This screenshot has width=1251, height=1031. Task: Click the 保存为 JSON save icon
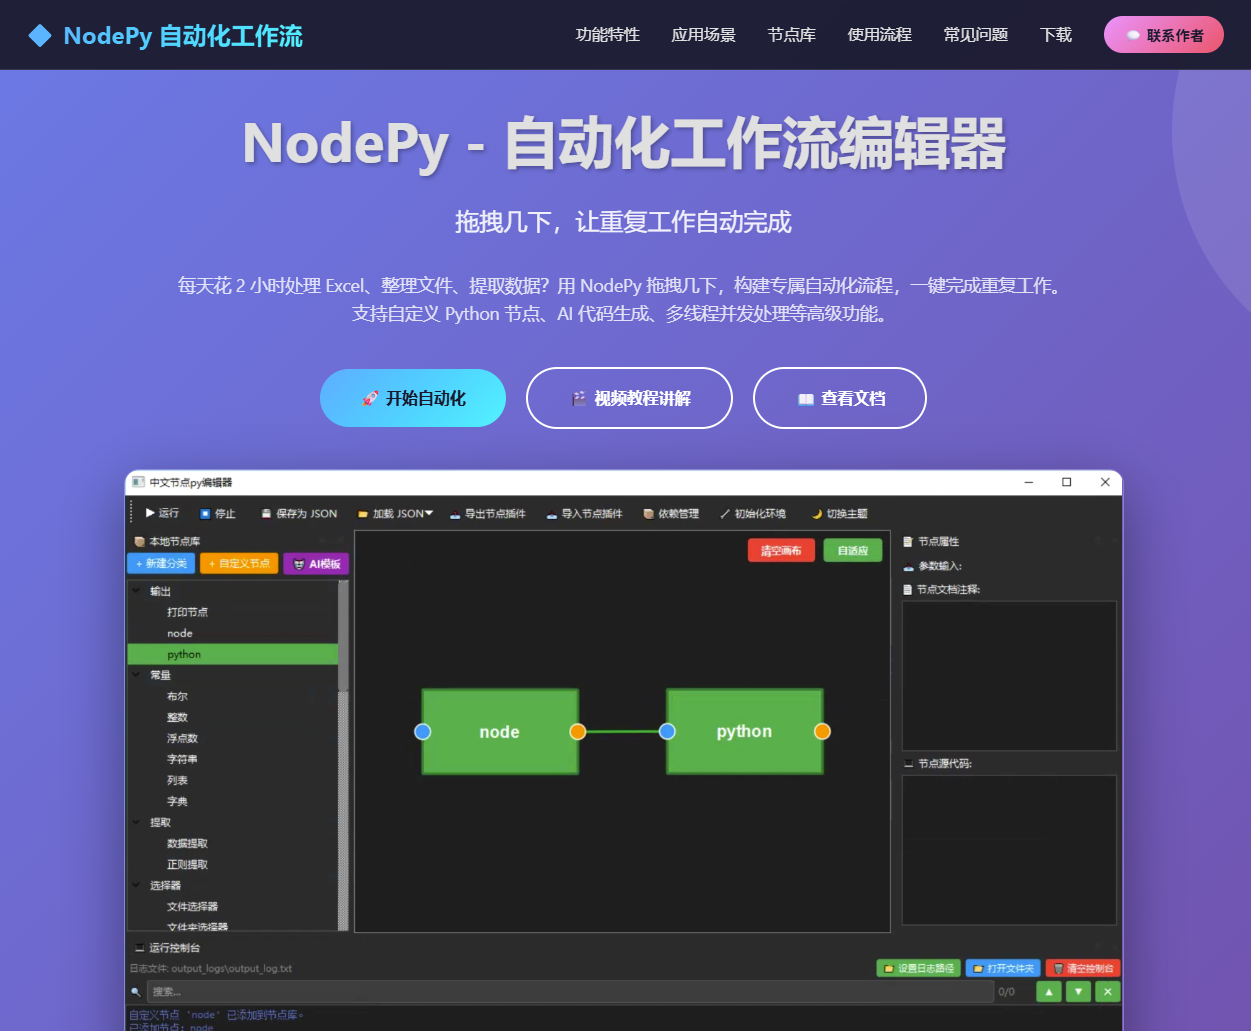click(x=266, y=514)
